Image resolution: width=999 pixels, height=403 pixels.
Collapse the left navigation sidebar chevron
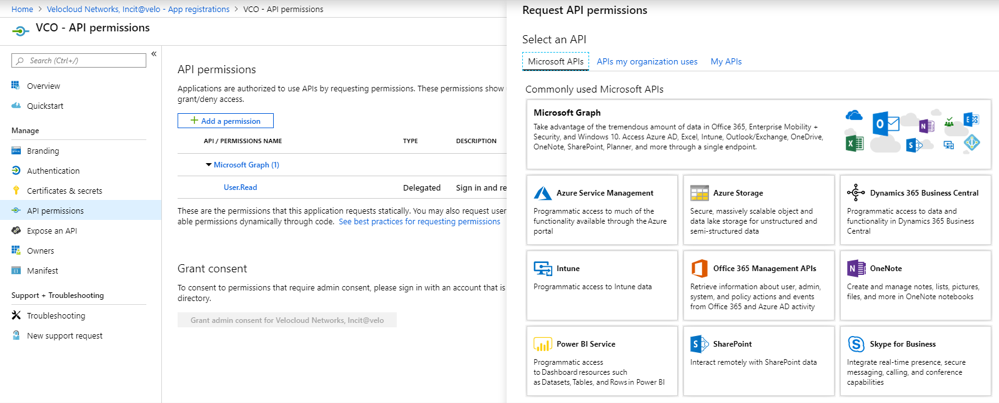click(x=154, y=54)
